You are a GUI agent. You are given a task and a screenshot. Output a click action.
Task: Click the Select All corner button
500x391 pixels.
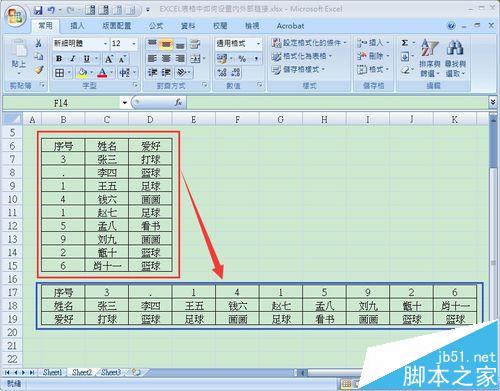[12, 119]
